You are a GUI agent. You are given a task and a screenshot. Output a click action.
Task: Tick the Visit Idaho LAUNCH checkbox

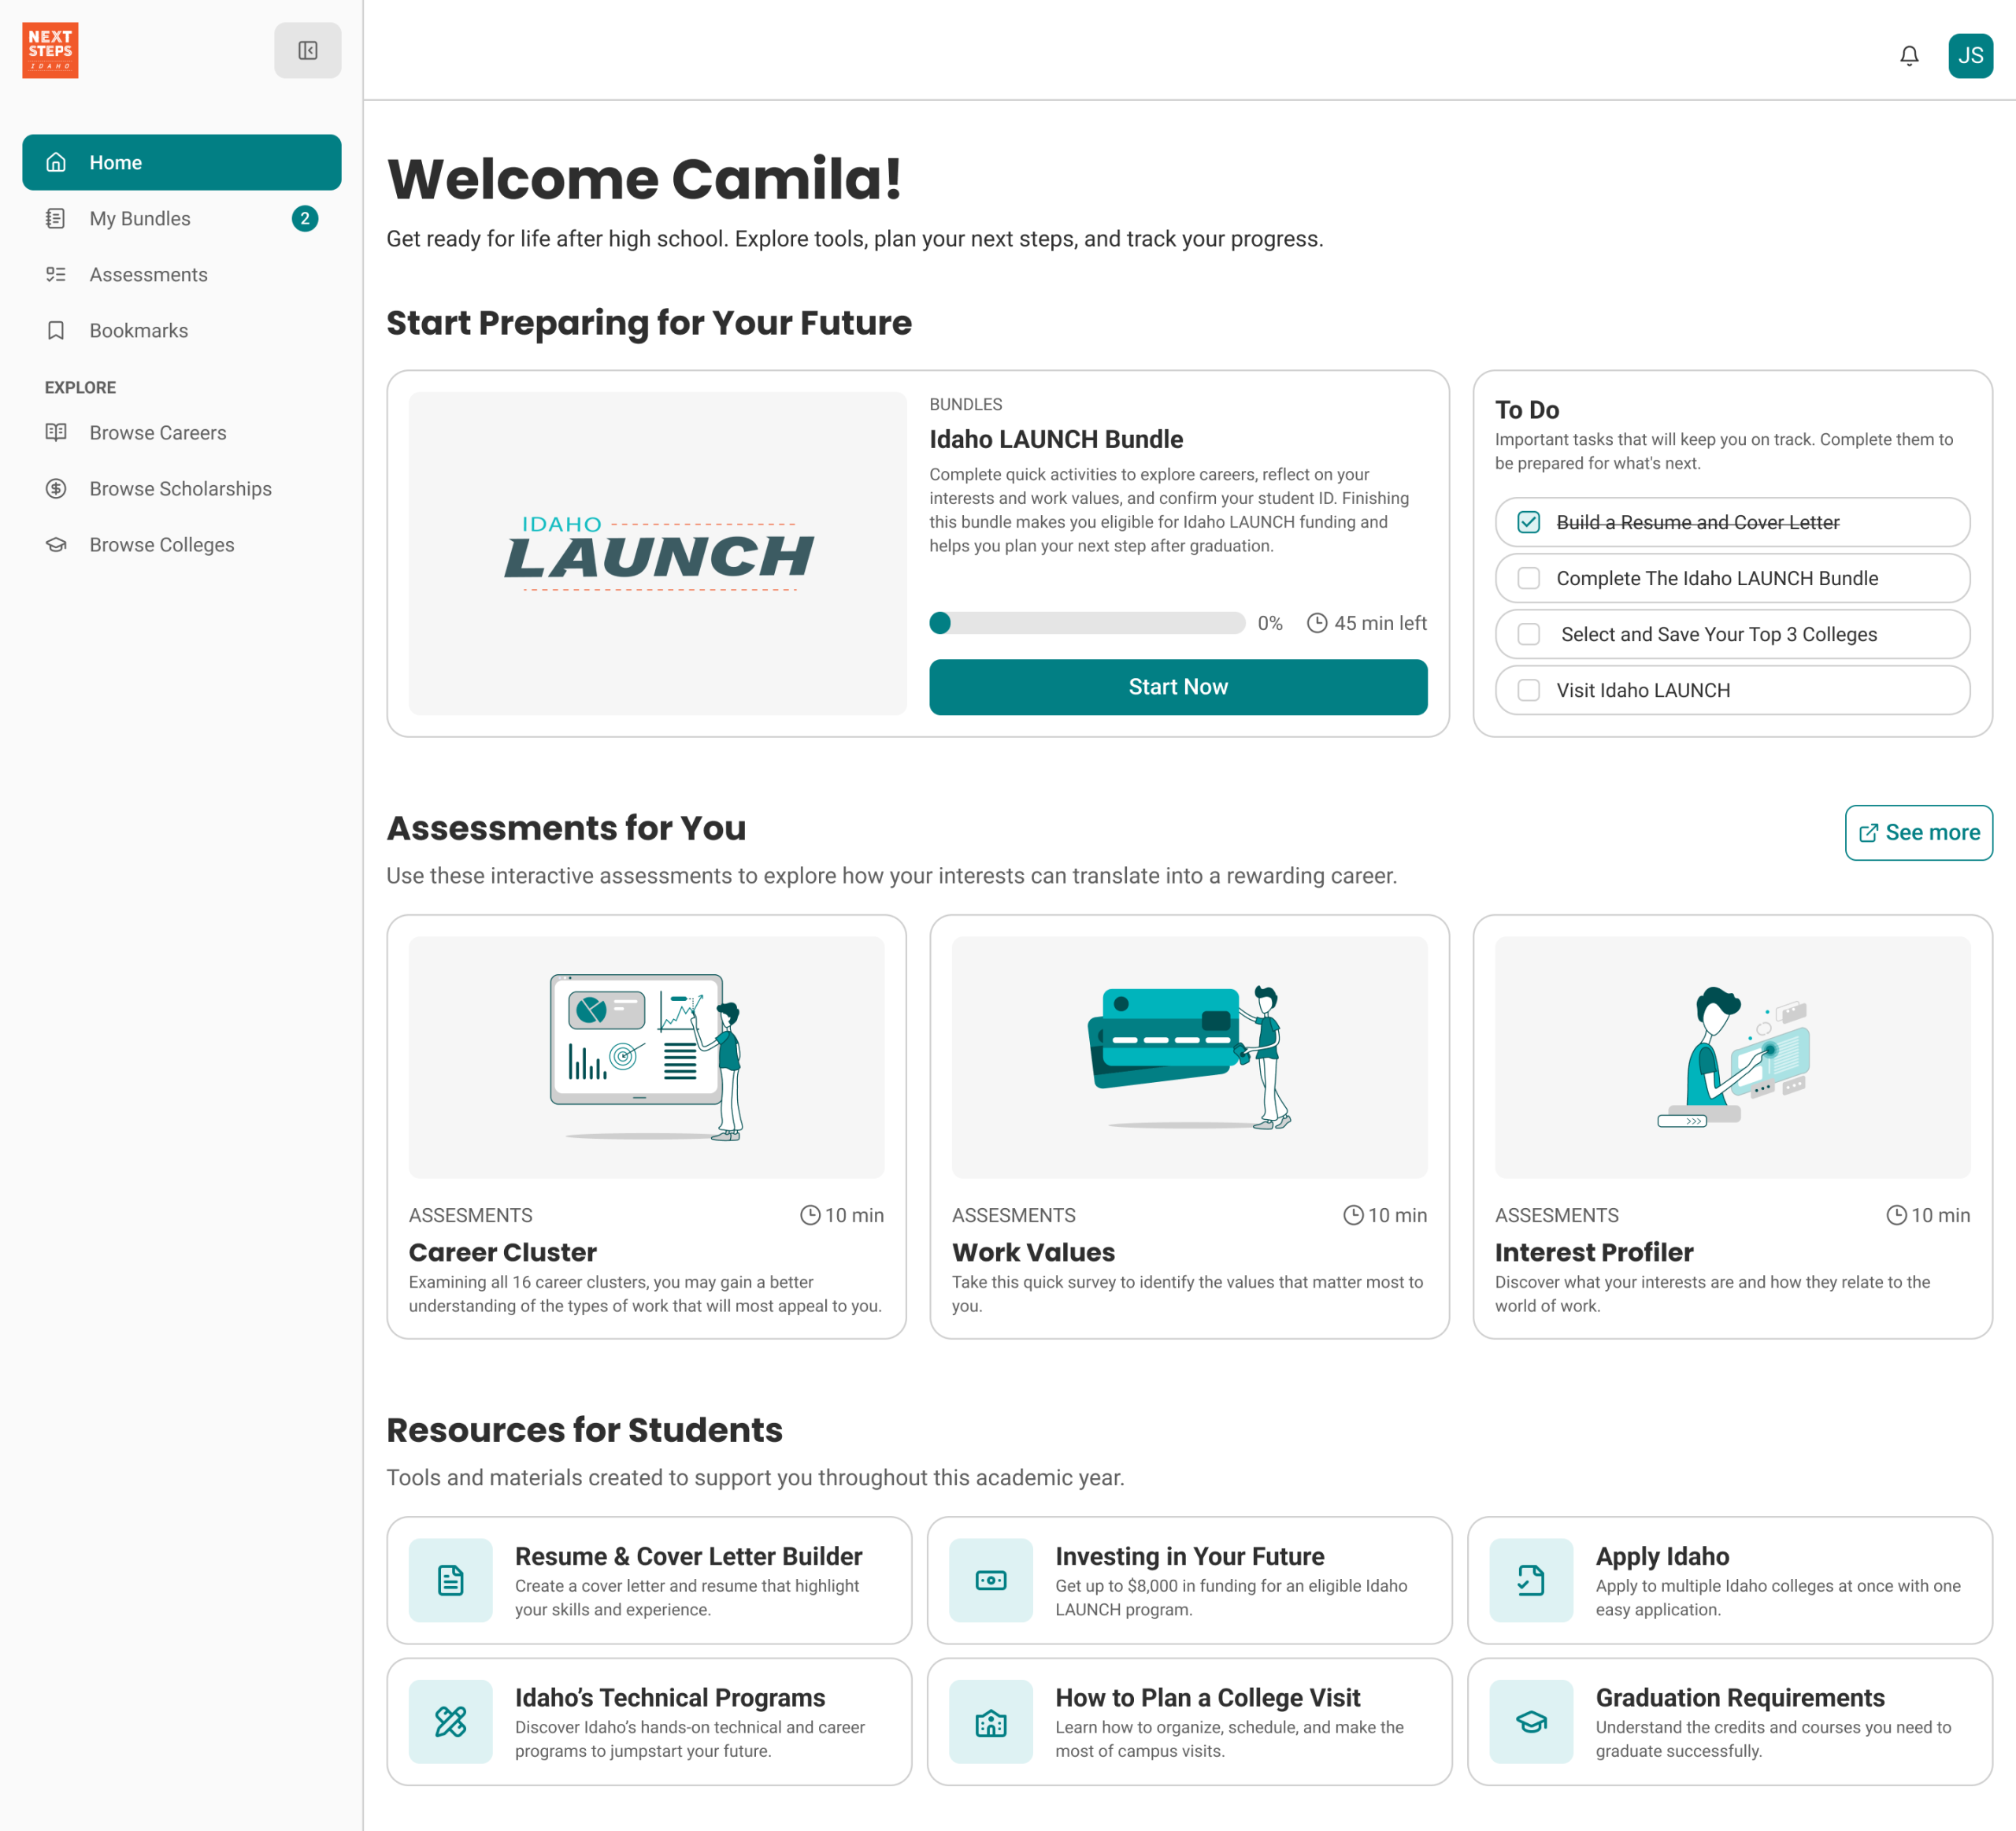click(x=1528, y=690)
